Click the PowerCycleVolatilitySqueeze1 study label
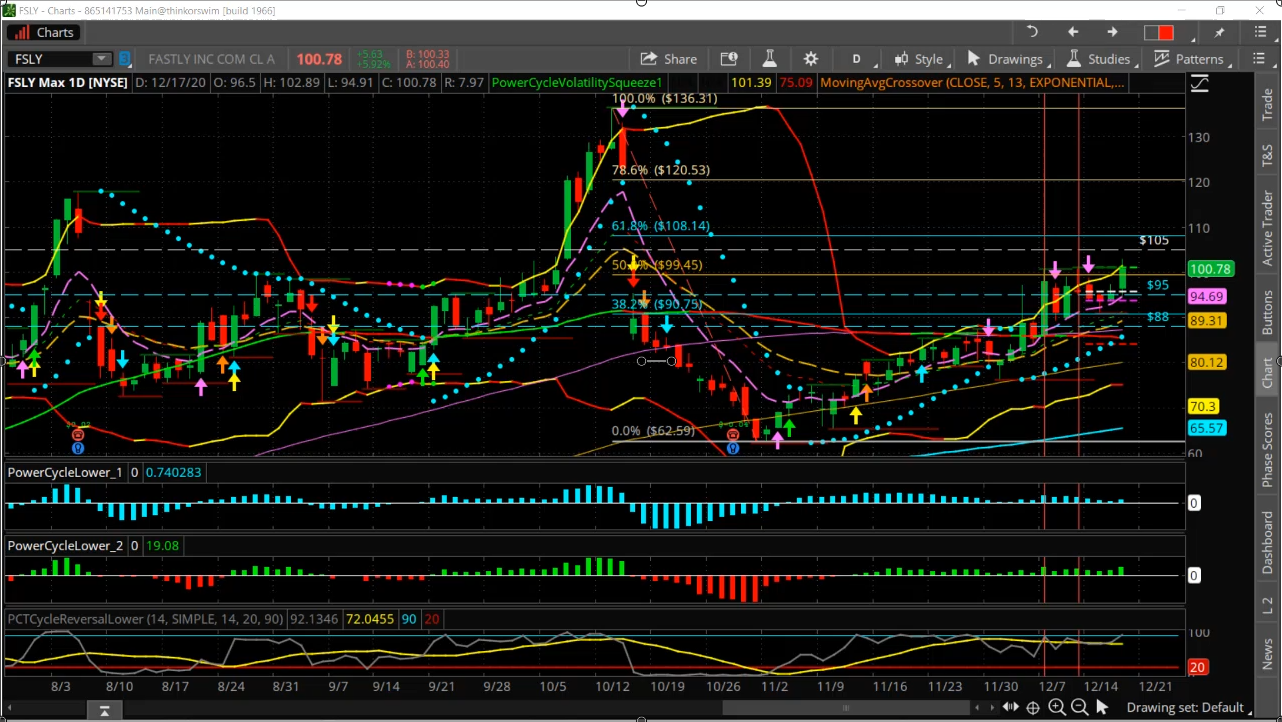The width and height of the screenshot is (1282, 722). pos(577,83)
